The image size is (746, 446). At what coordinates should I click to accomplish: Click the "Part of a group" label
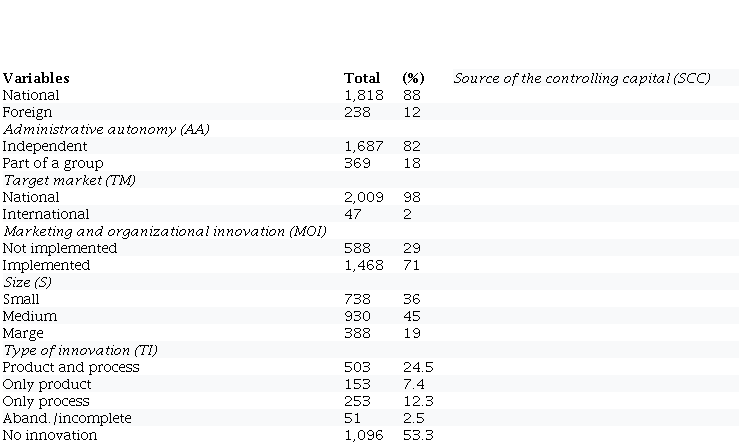(x=53, y=163)
